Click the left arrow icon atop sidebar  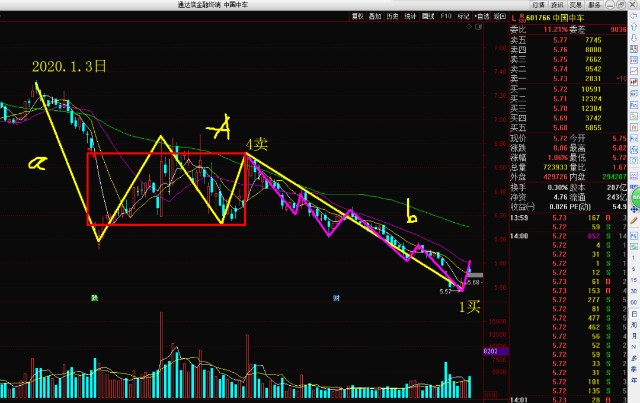point(634,16)
